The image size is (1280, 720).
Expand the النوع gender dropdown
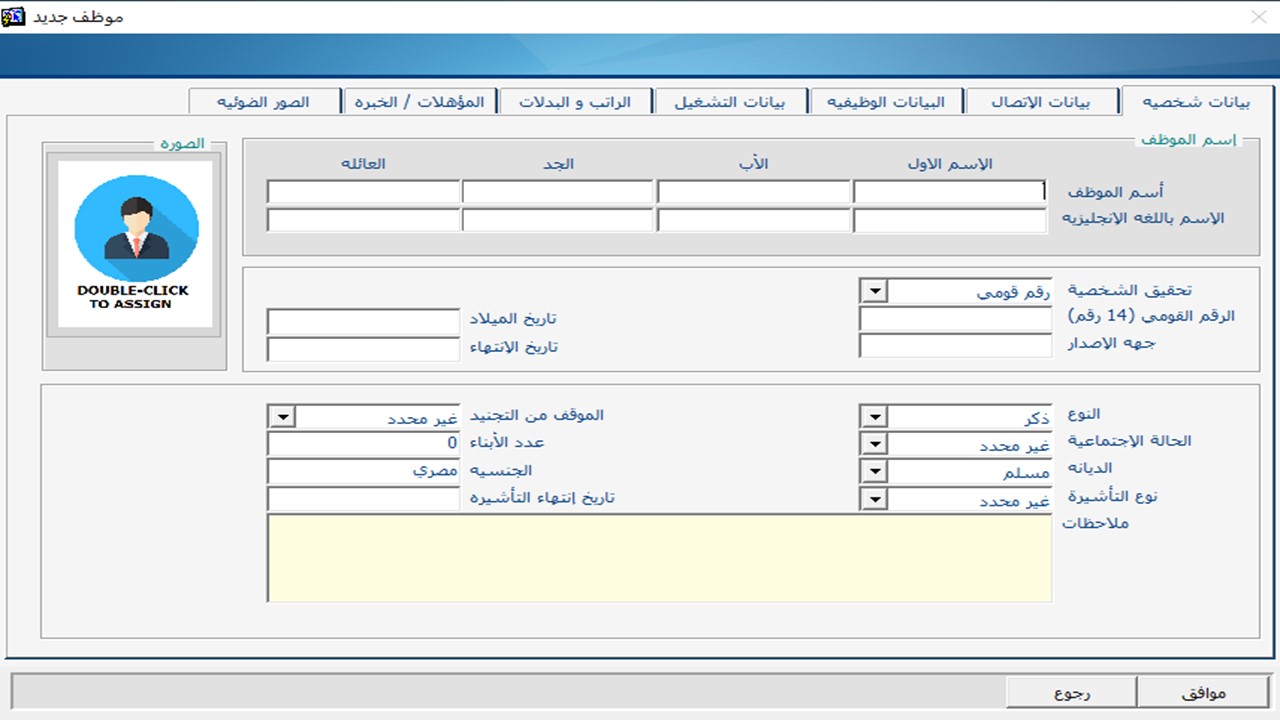tap(873, 417)
